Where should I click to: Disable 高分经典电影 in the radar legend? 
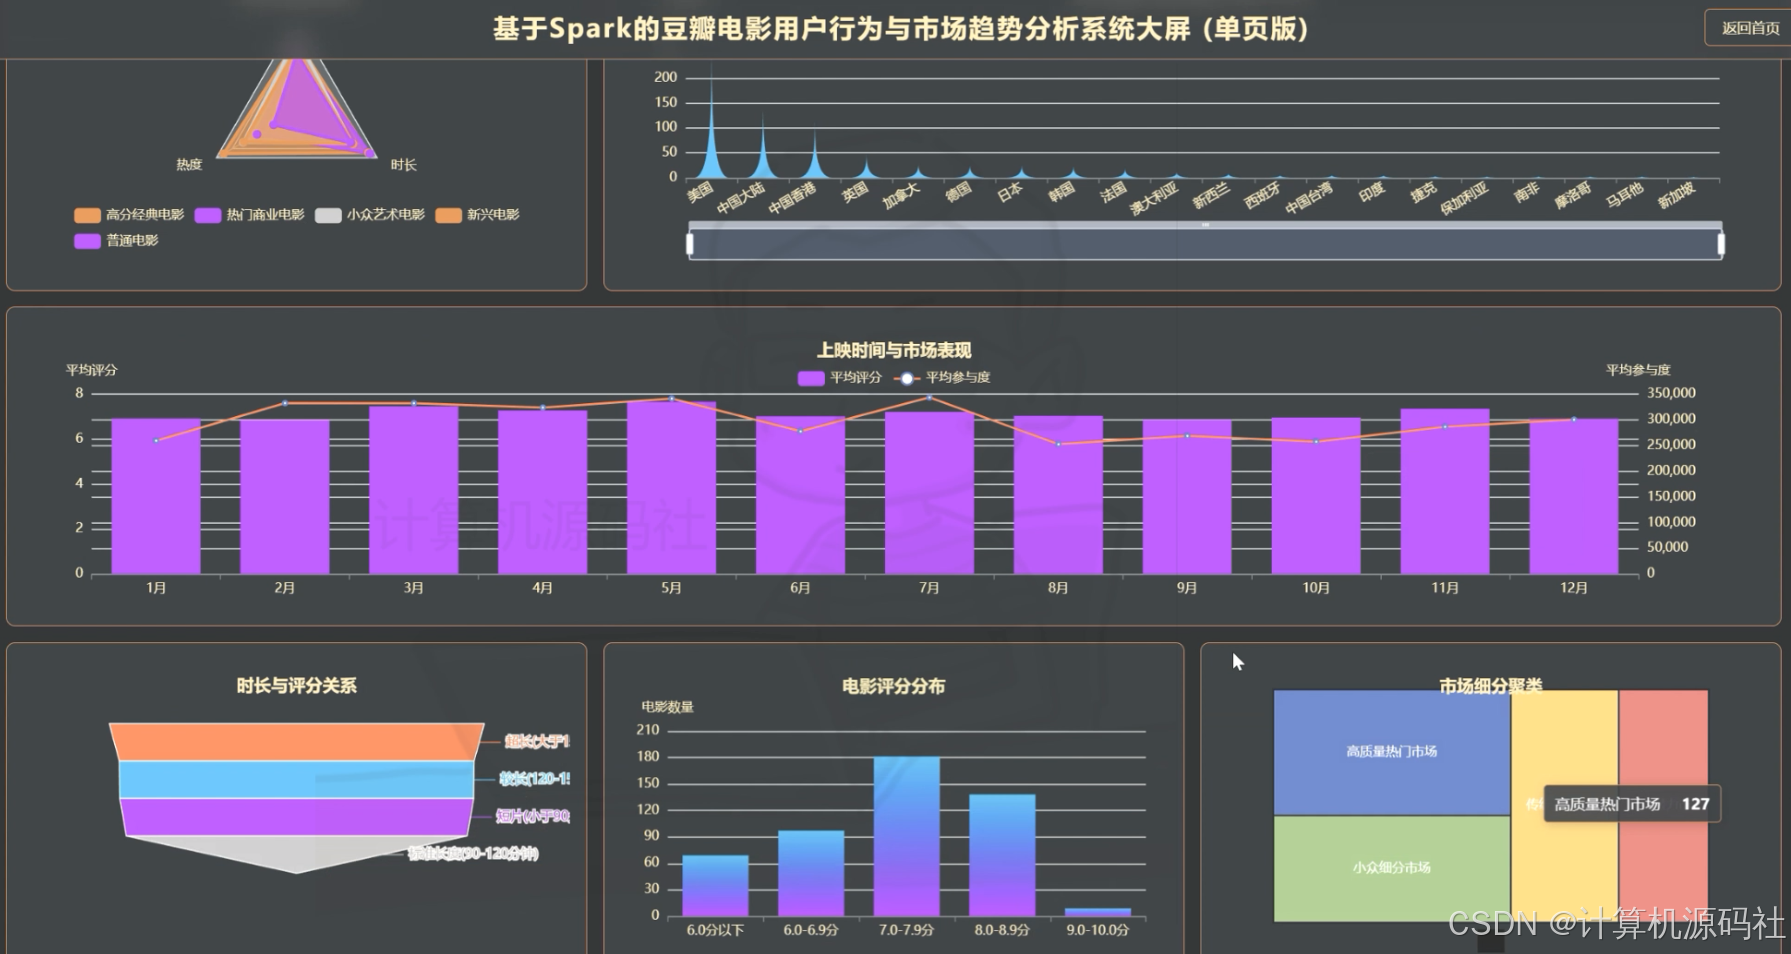(85, 214)
